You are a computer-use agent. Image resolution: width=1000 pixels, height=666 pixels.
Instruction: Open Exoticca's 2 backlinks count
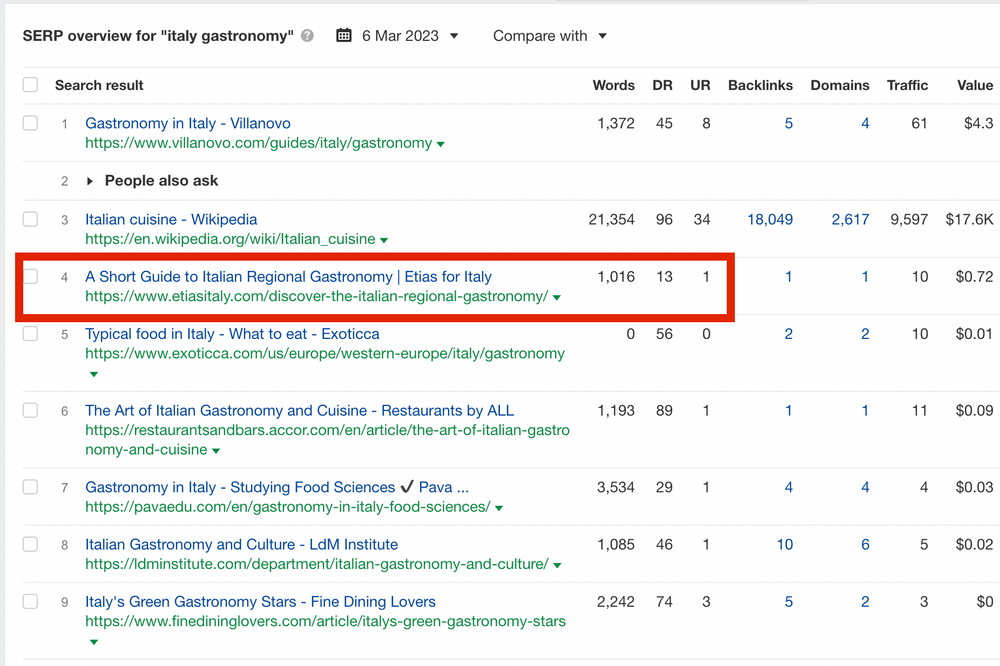tap(788, 334)
